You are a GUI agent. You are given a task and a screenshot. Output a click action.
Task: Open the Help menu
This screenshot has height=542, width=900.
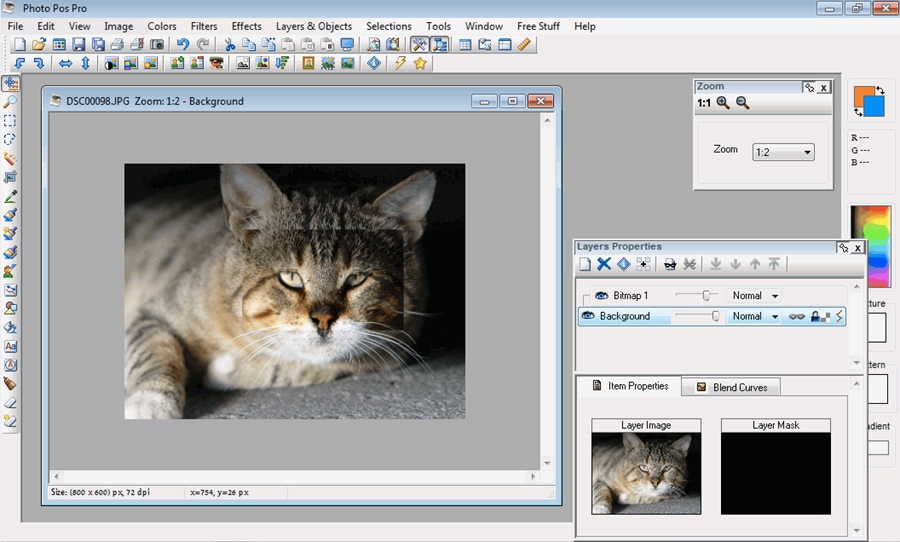(585, 26)
